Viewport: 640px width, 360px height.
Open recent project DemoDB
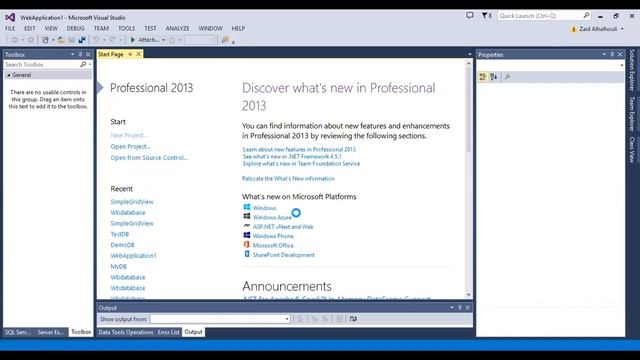point(122,245)
